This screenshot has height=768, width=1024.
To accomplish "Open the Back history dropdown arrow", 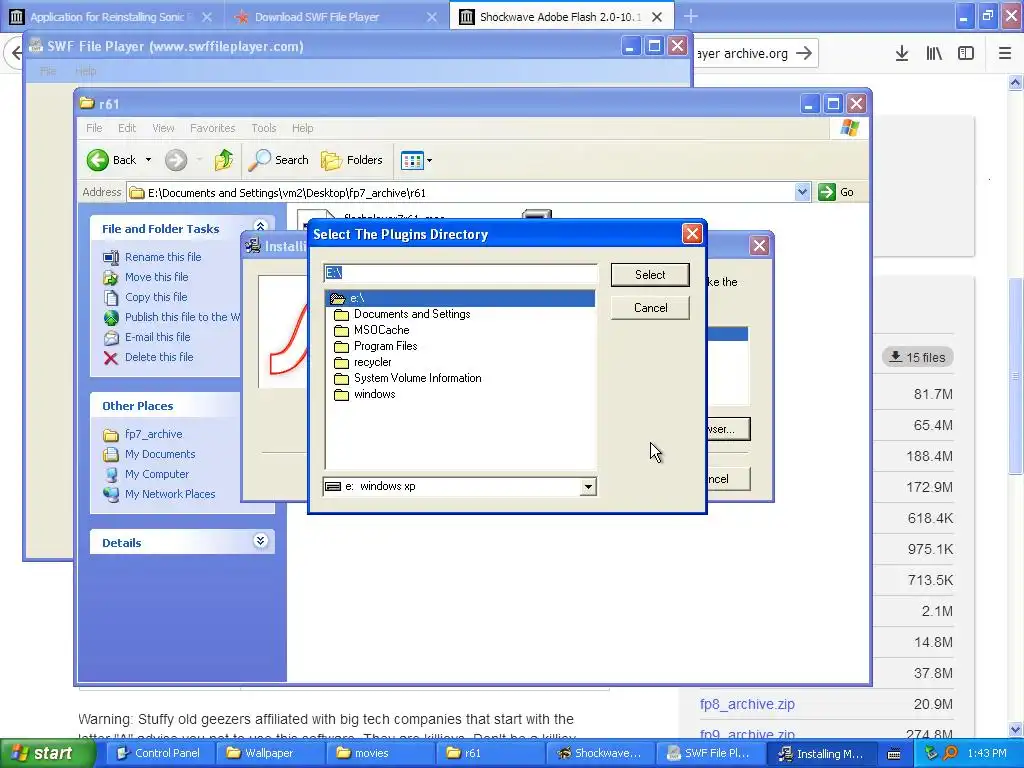I will pyautogui.click(x=148, y=160).
